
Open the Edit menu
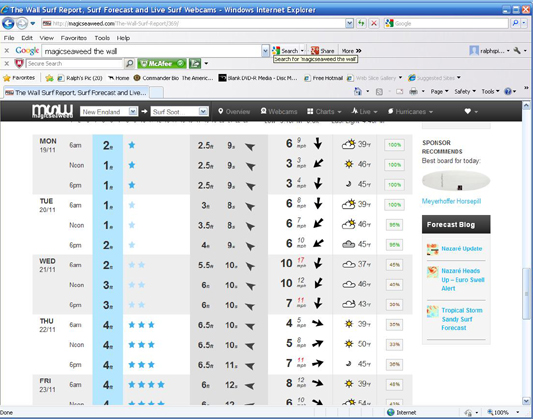point(27,38)
